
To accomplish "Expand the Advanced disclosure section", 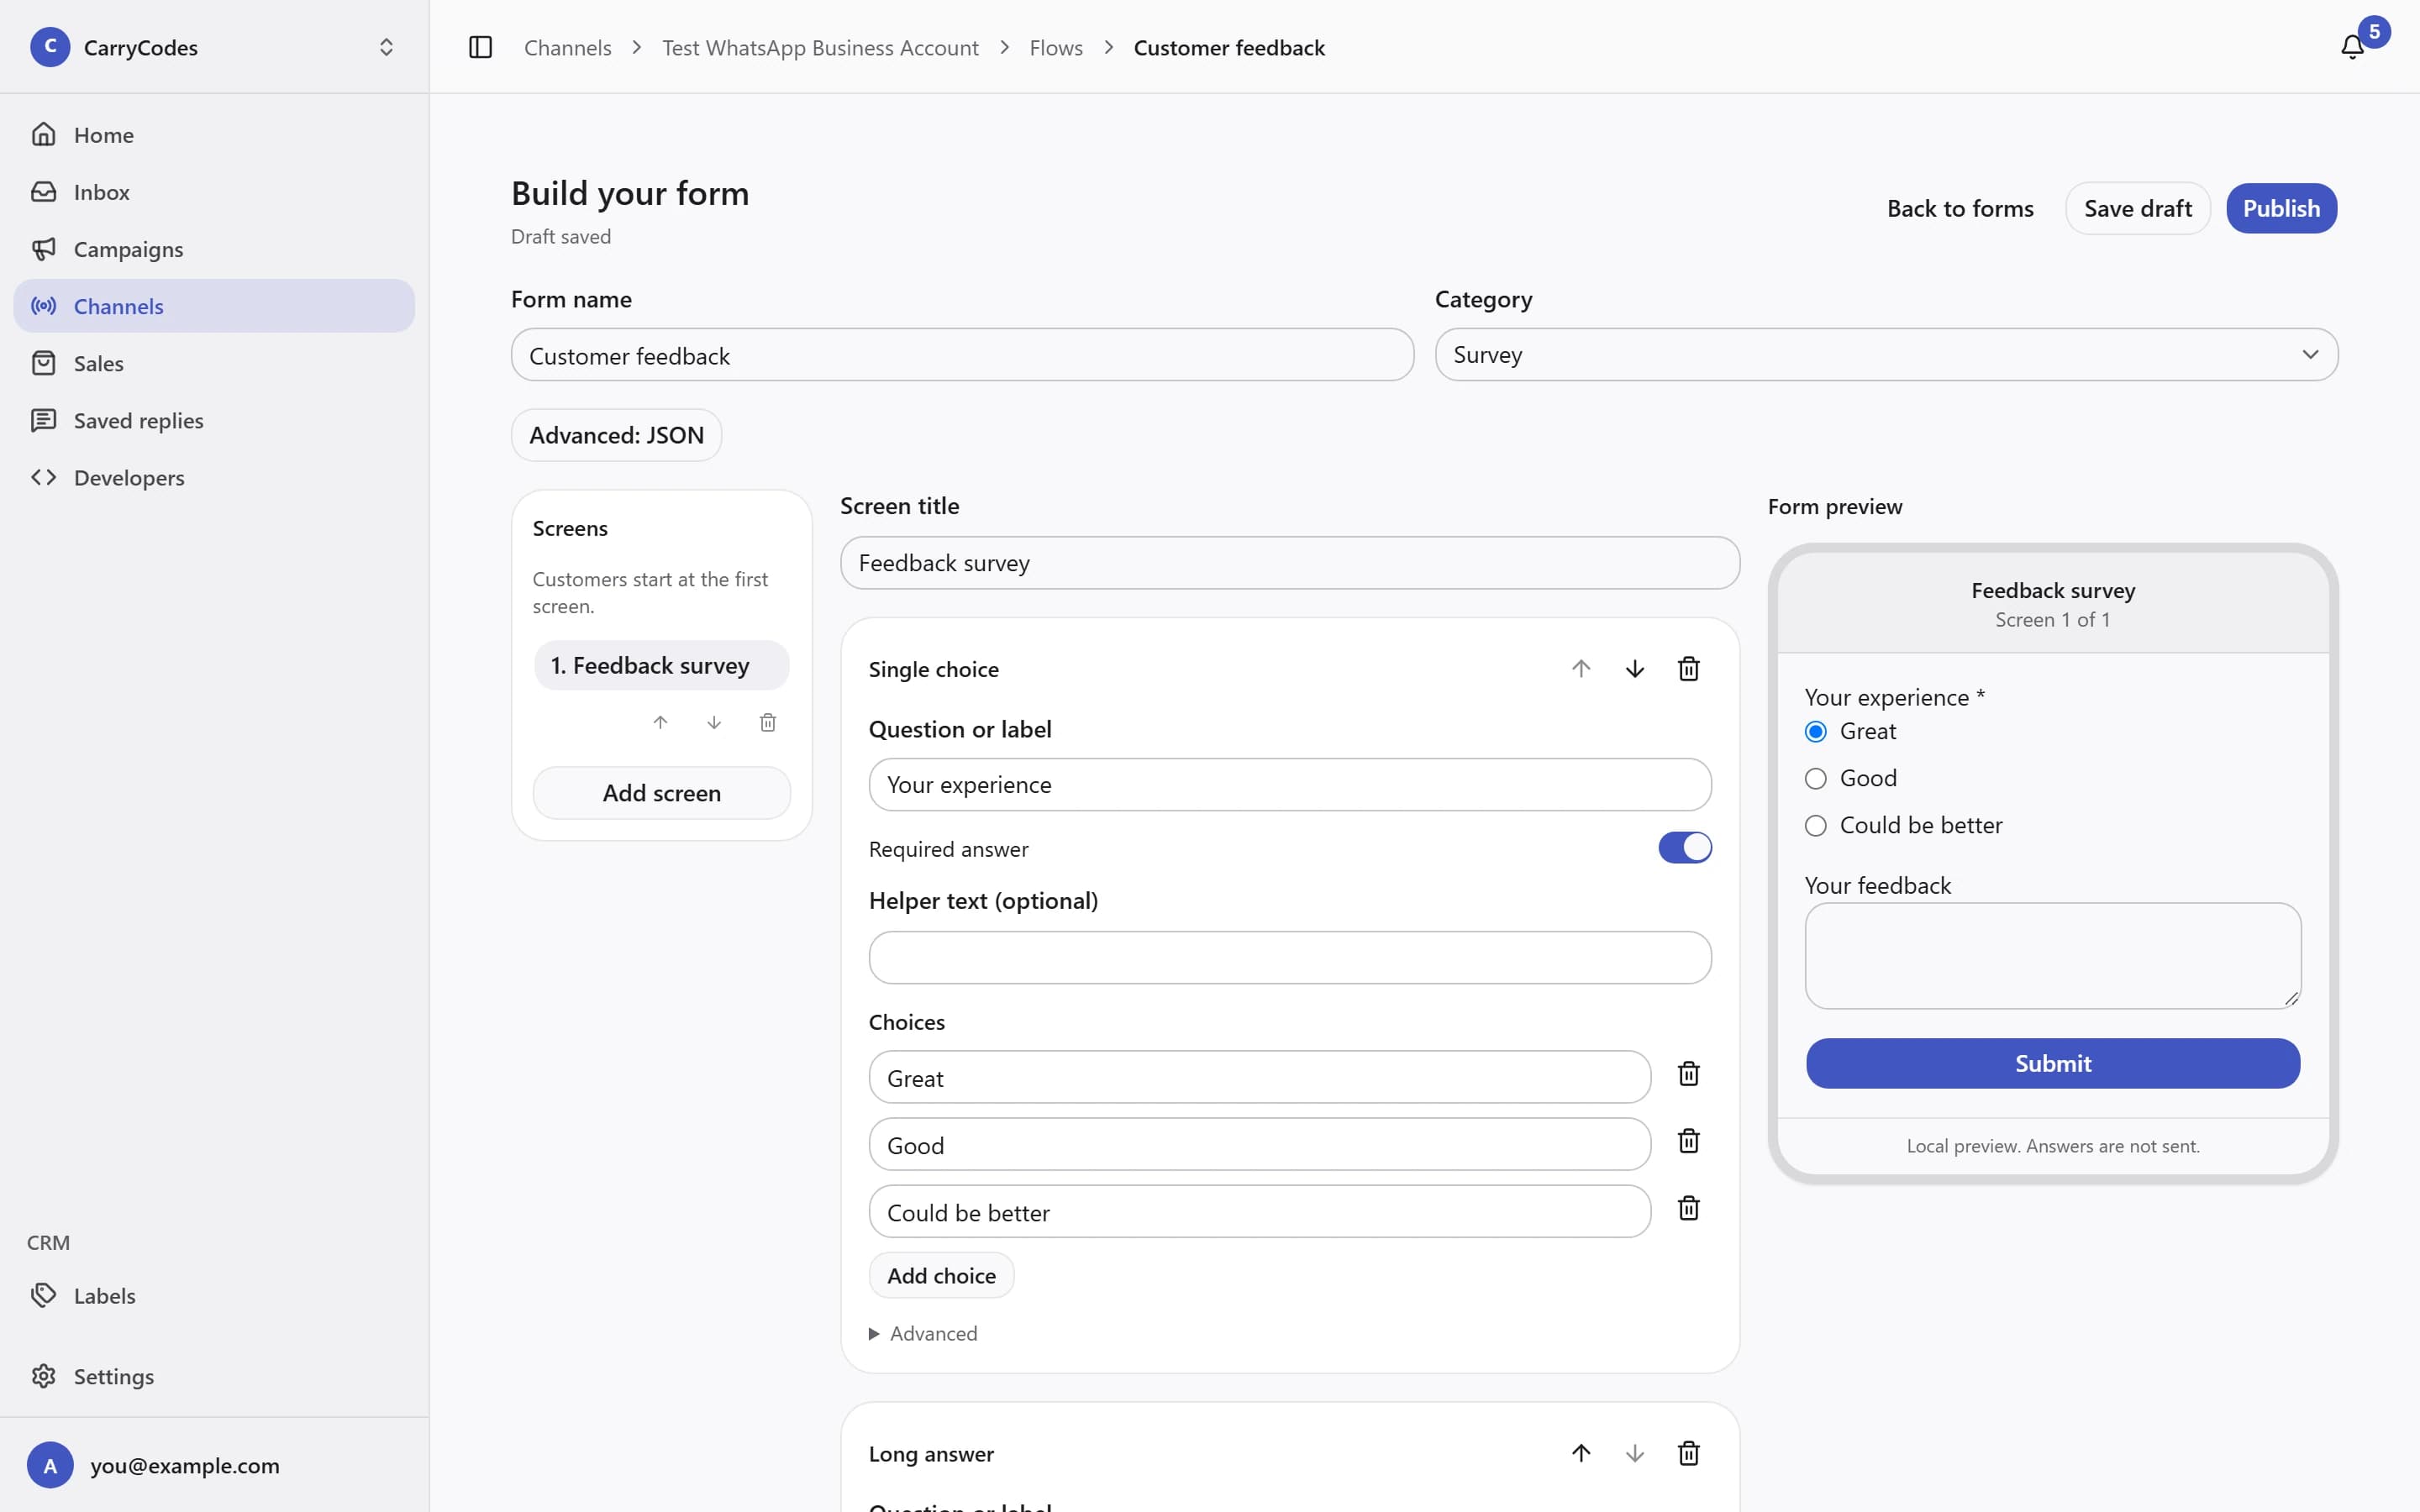I will tap(923, 1334).
